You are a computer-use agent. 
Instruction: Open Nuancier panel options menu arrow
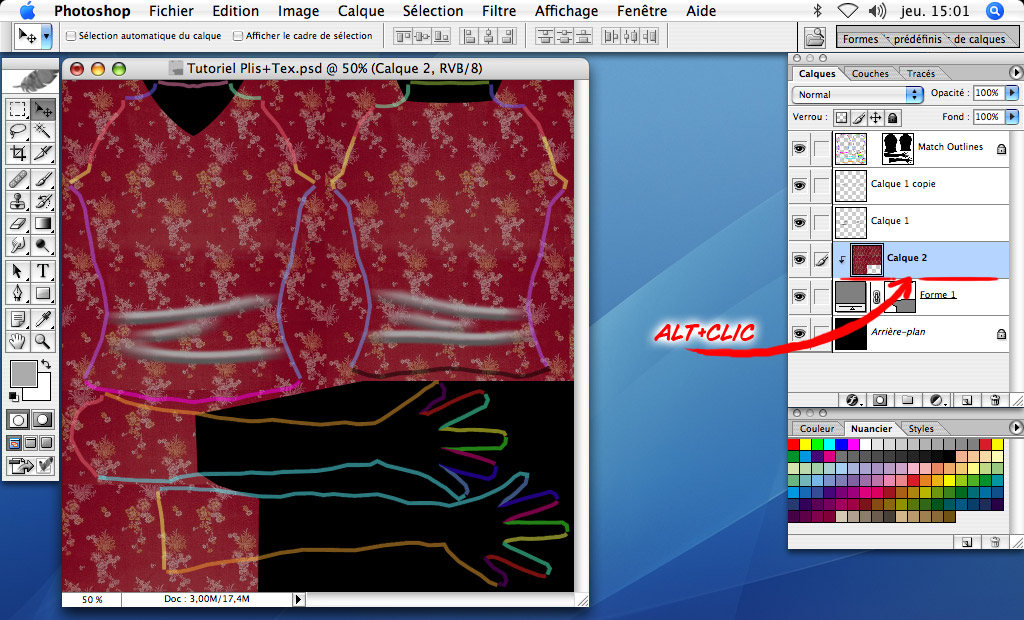click(x=1016, y=427)
